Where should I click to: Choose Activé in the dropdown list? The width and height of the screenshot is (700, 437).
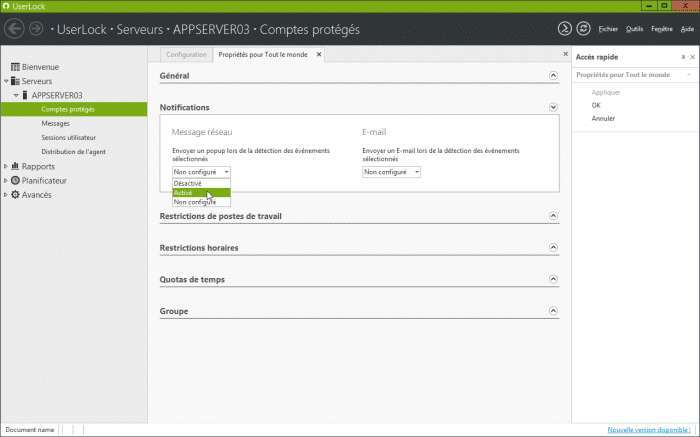201,193
